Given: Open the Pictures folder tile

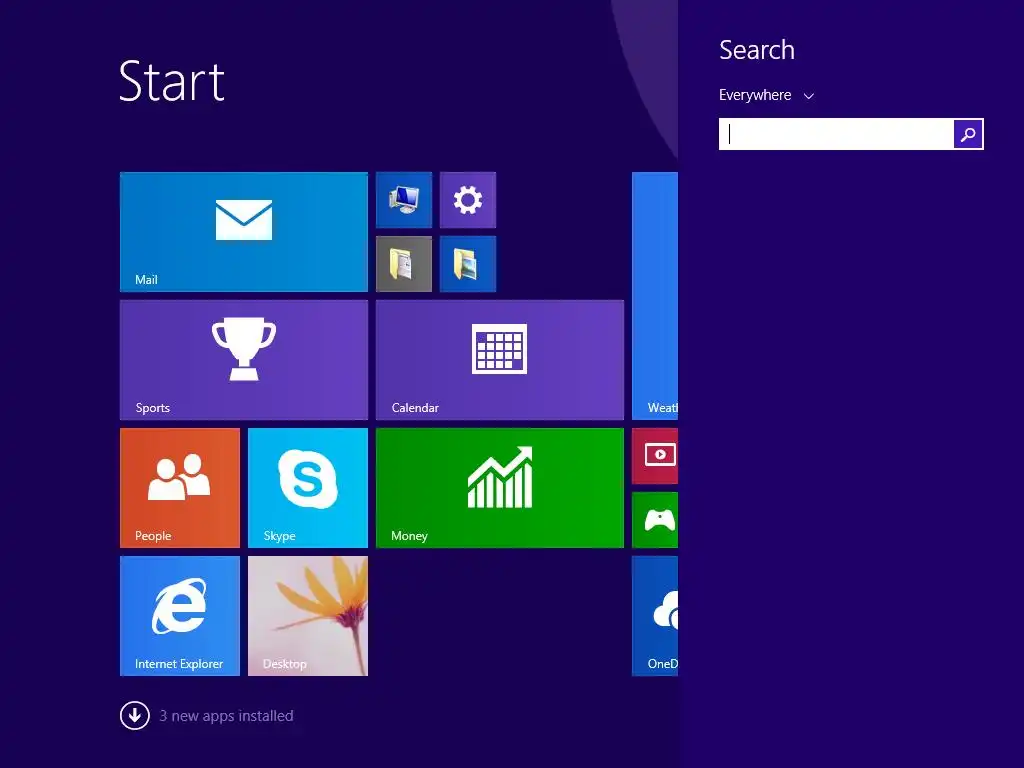Looking at the screenshot, I should pyautogui.click(x=468, y=264).
